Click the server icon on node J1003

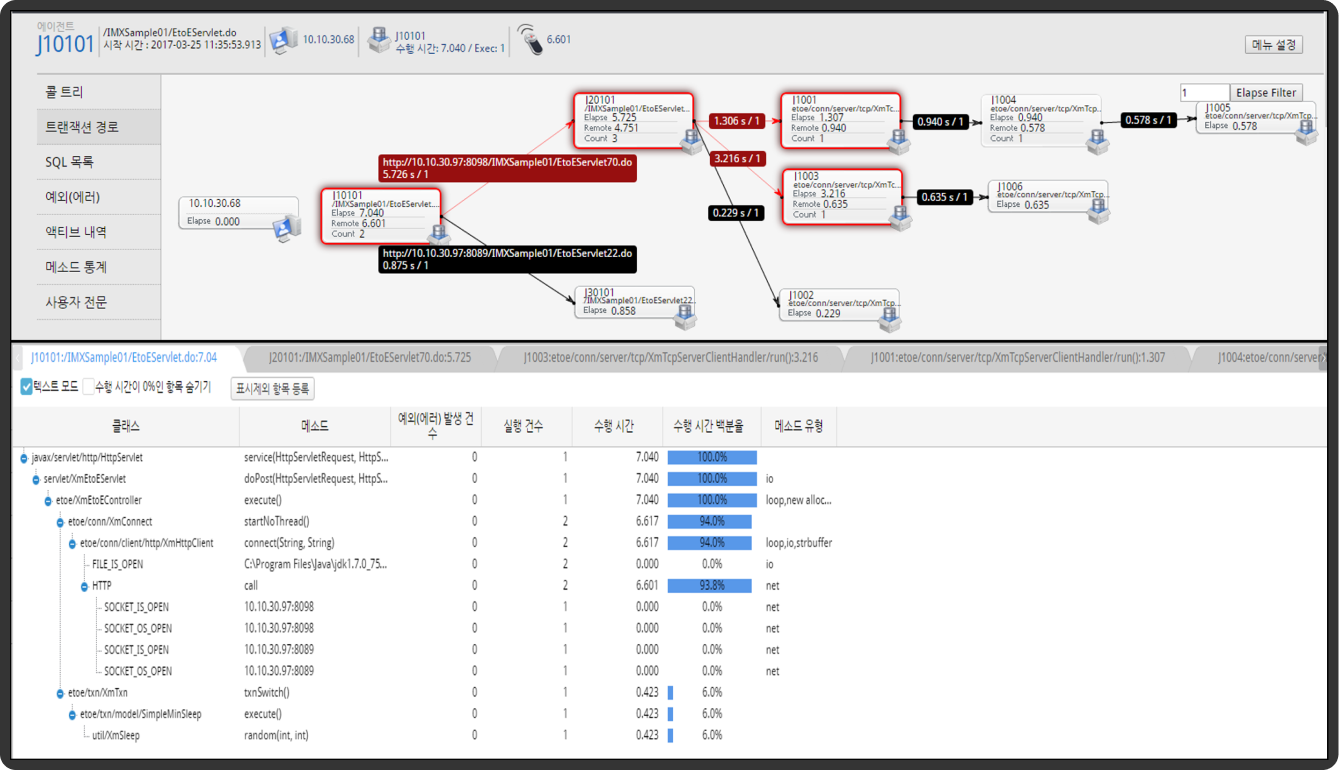coord(899,217)
